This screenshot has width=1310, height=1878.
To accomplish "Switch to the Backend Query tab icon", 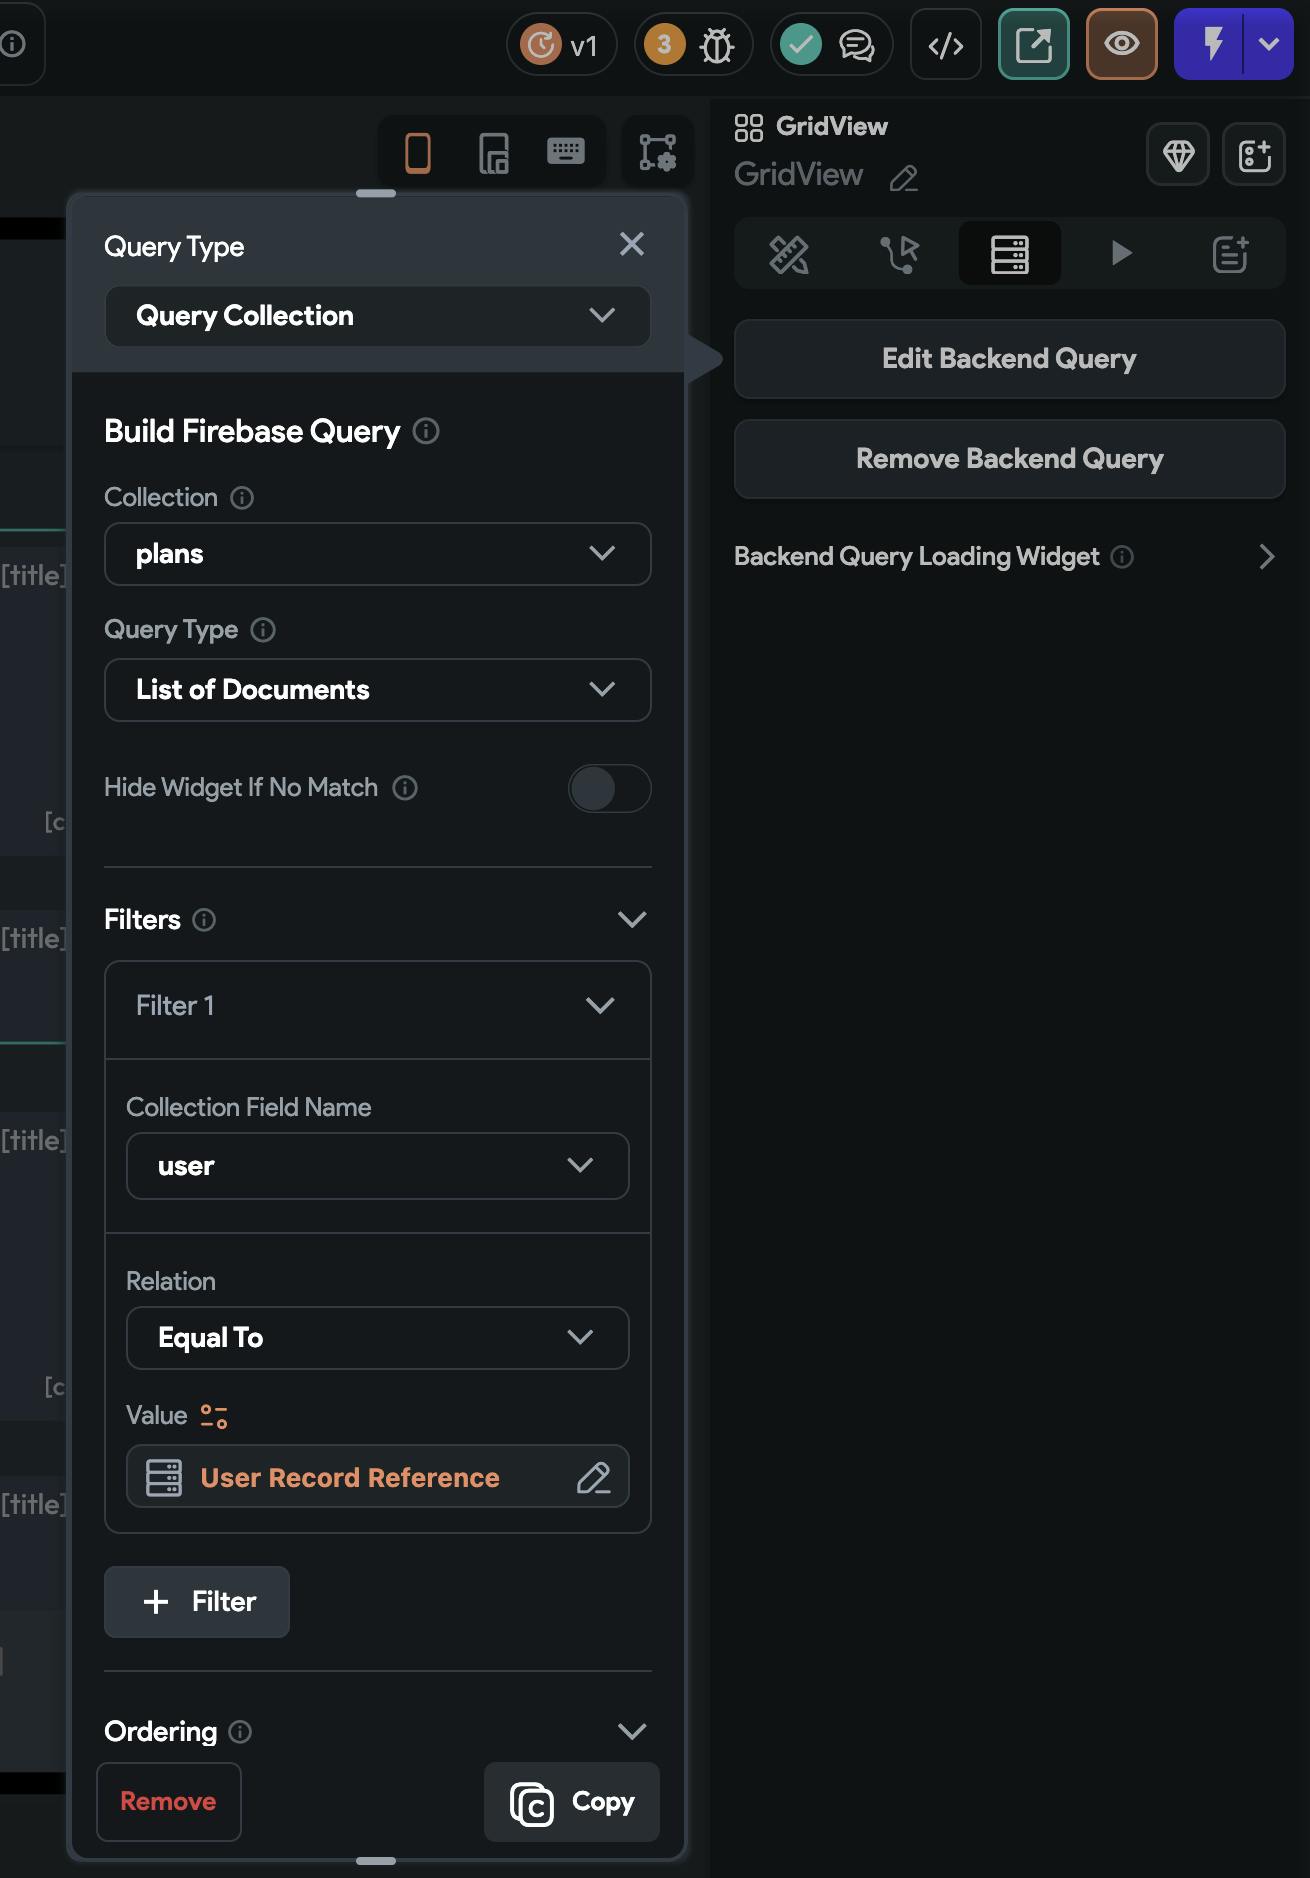I will pos(1010,254).
